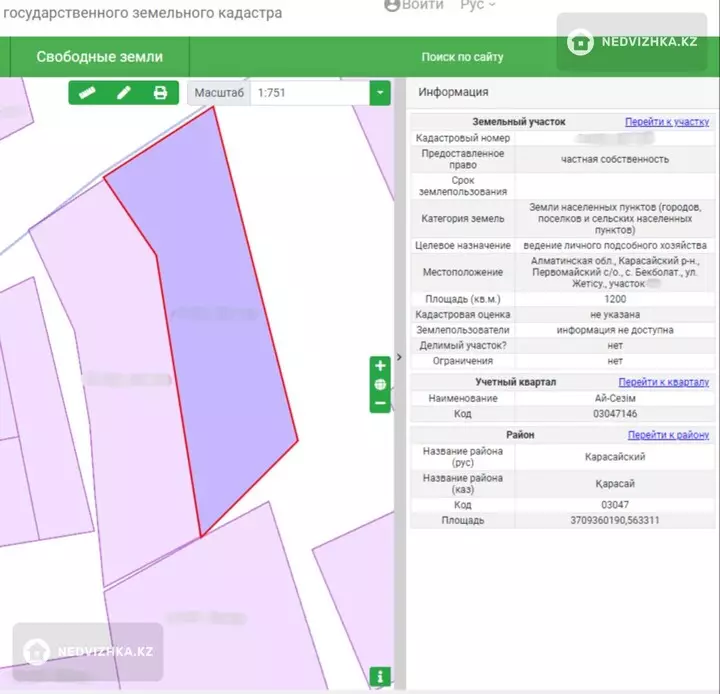
Task: Print the cadastral map
Action: pyautogui.click(x=160, y=93)
